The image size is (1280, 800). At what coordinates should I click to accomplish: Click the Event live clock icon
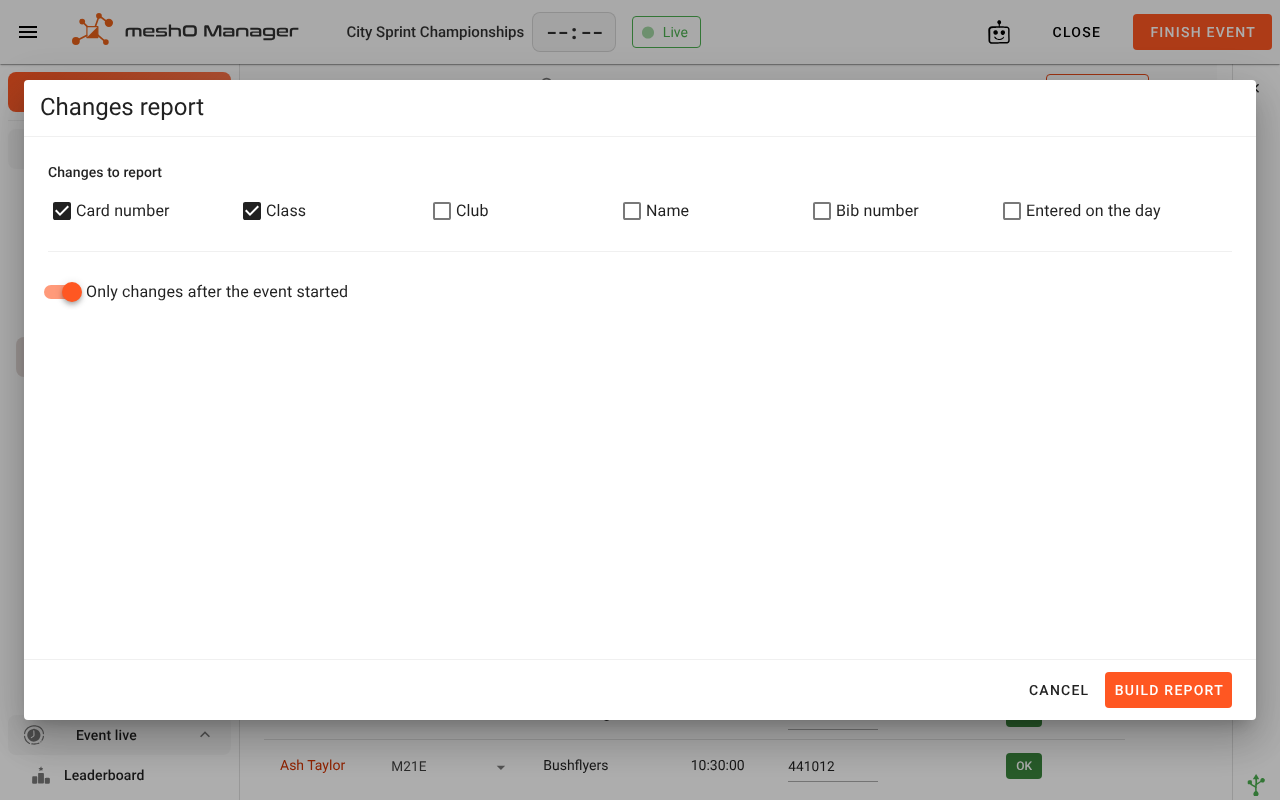[x=35, y=735]
